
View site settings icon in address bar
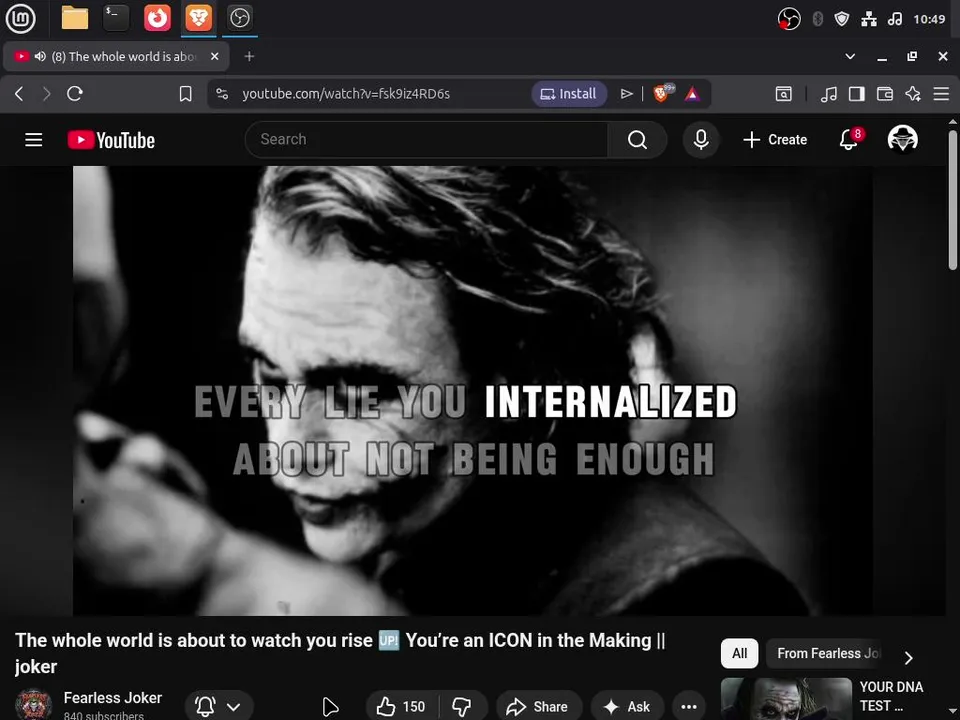pos(222,94)
